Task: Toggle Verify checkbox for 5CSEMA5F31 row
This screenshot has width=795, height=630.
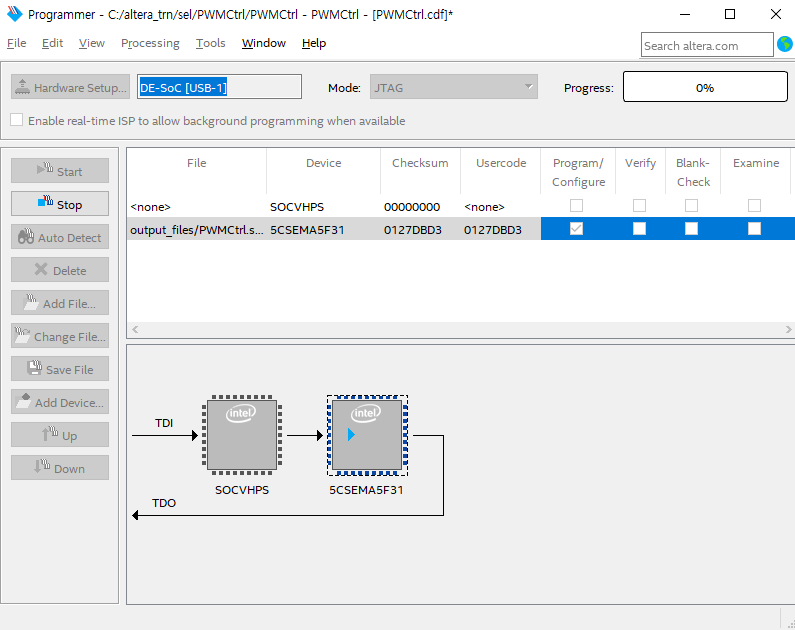Action: (x=639, y=229)
